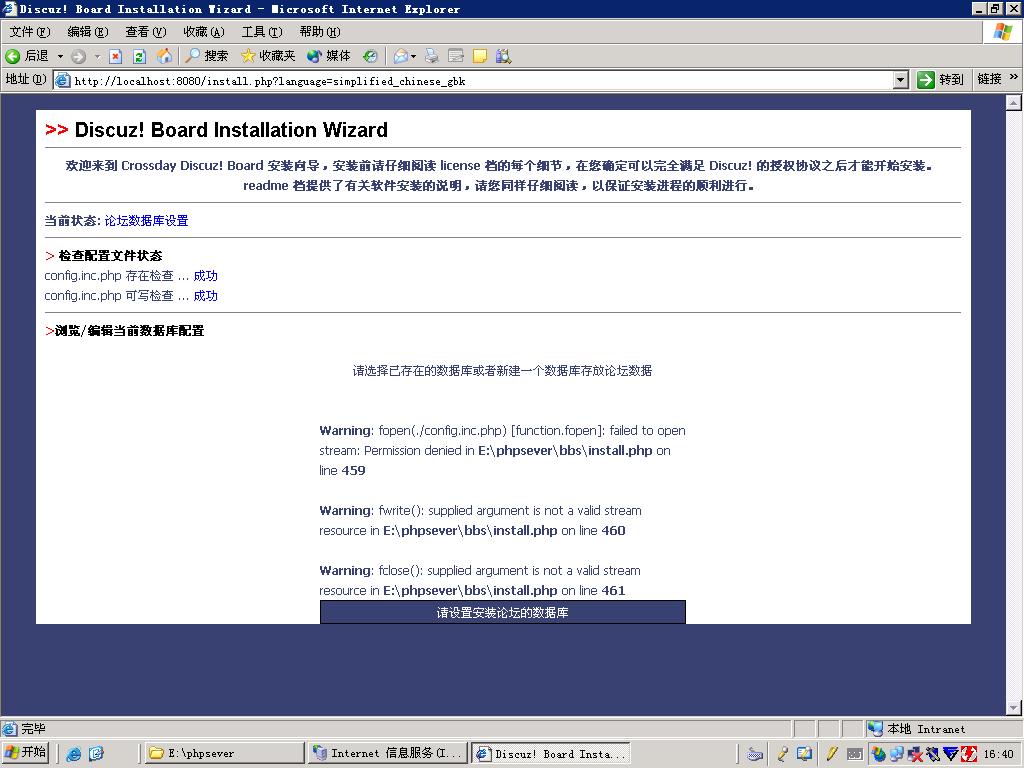Viewport: 1024px width, 768px height.
Task: Click the address bar URL field
Action: click(x=482, y=81)
